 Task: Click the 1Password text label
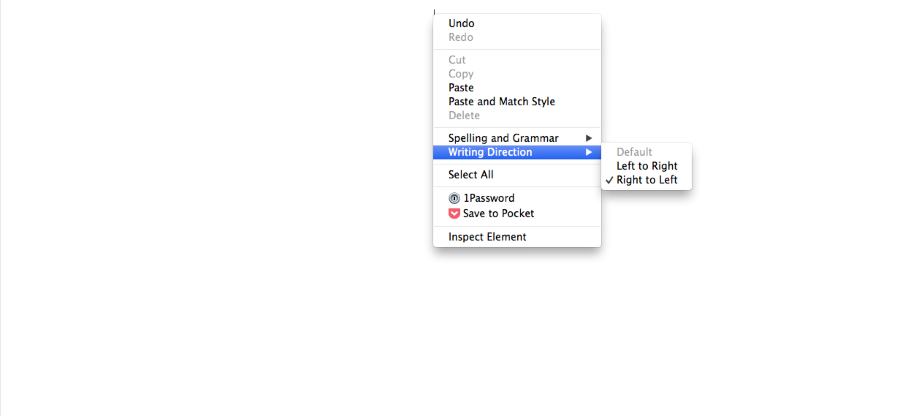(x=489, y=199)
